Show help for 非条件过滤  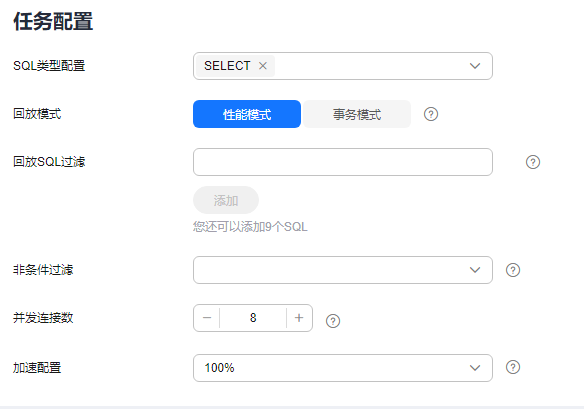512,270
